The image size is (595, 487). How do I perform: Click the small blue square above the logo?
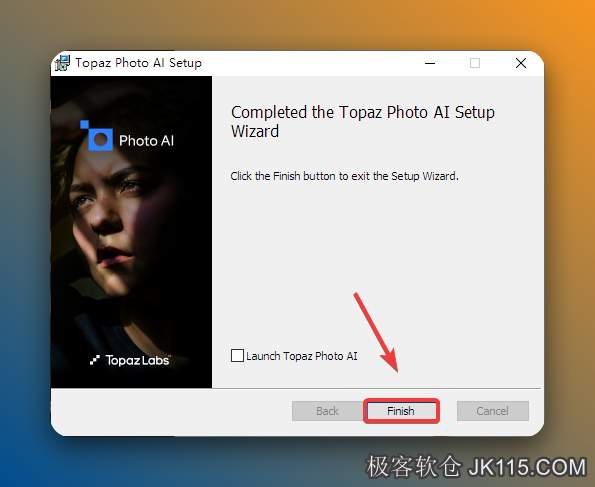coord(84,124)
